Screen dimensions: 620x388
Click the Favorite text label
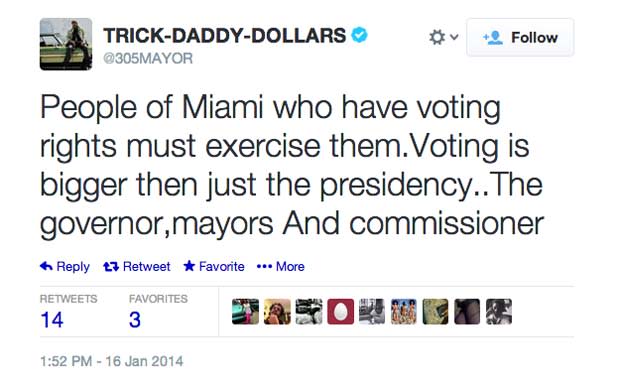(221, 267)
